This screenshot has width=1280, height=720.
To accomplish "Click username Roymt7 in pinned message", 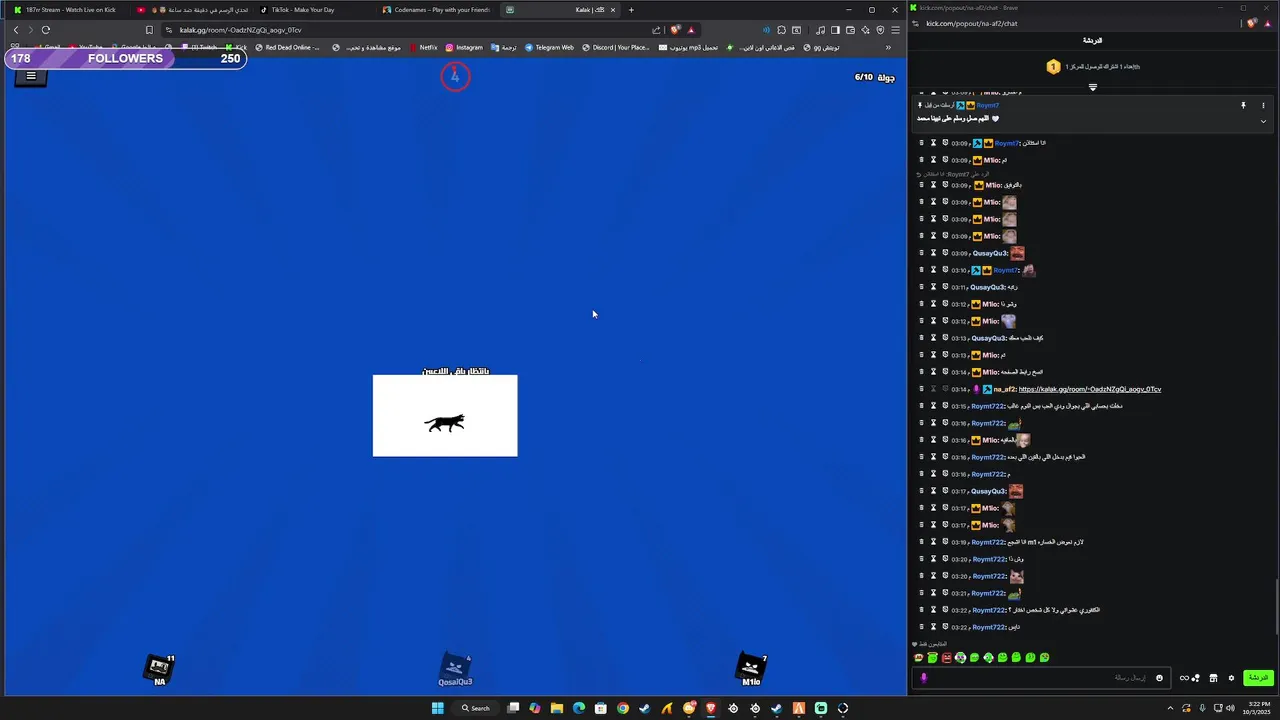I will click(x=987, y=105).
